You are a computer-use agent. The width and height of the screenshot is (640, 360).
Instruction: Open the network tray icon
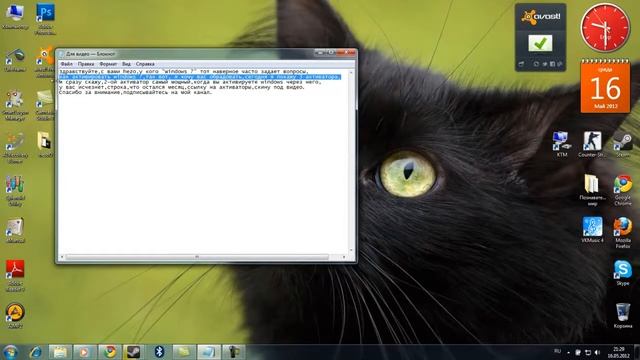coord(588,352)
